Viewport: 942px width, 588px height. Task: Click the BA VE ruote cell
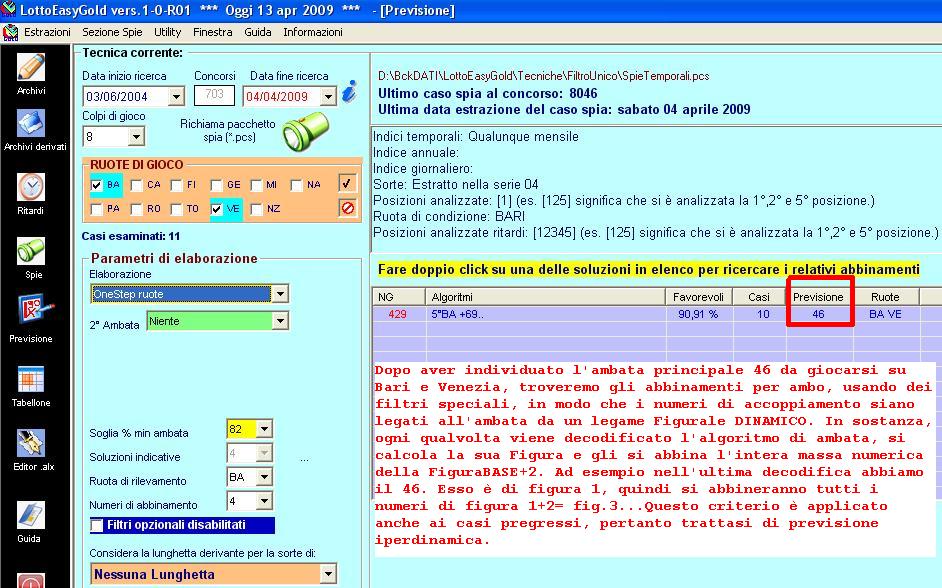pos(886,314)
